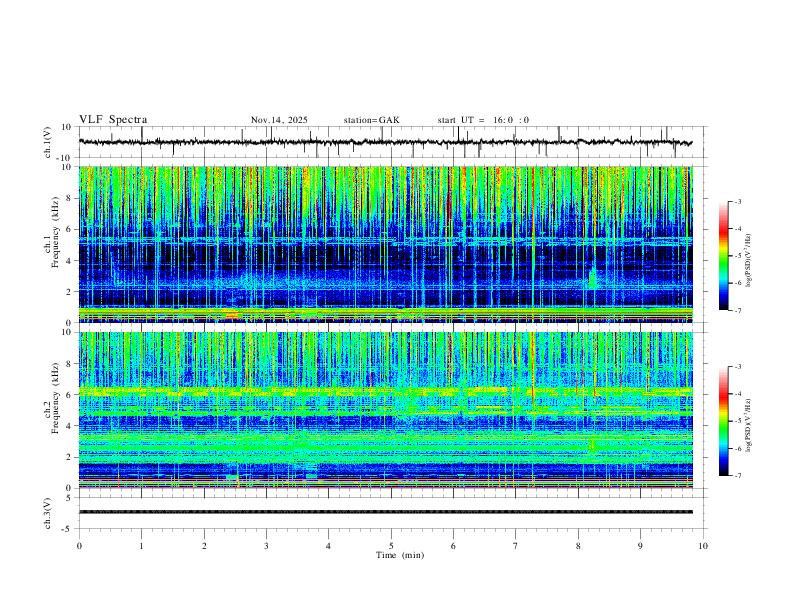Screen dimensions: 792x612
Task: Click the ch.1 spectrogram colorbar
Action: tap(723, 256)
